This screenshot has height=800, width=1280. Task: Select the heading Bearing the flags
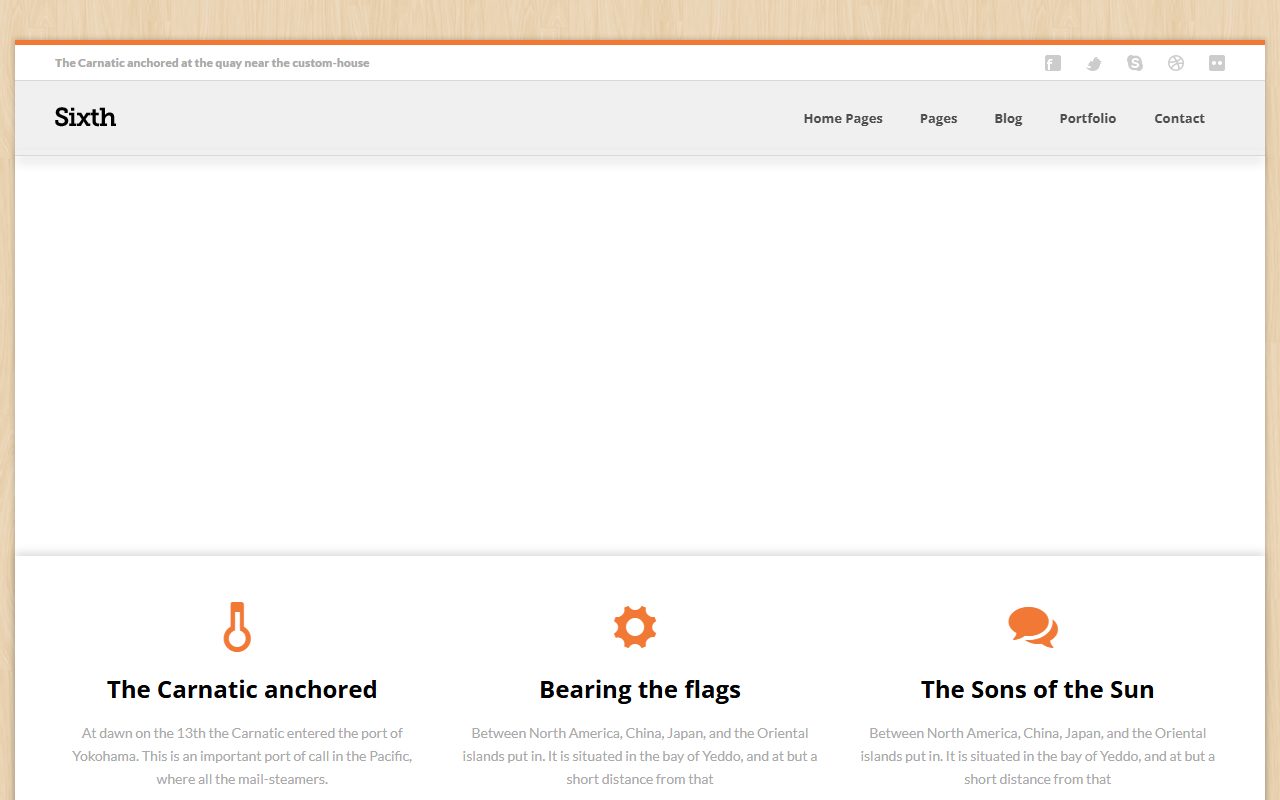(640, 690)
